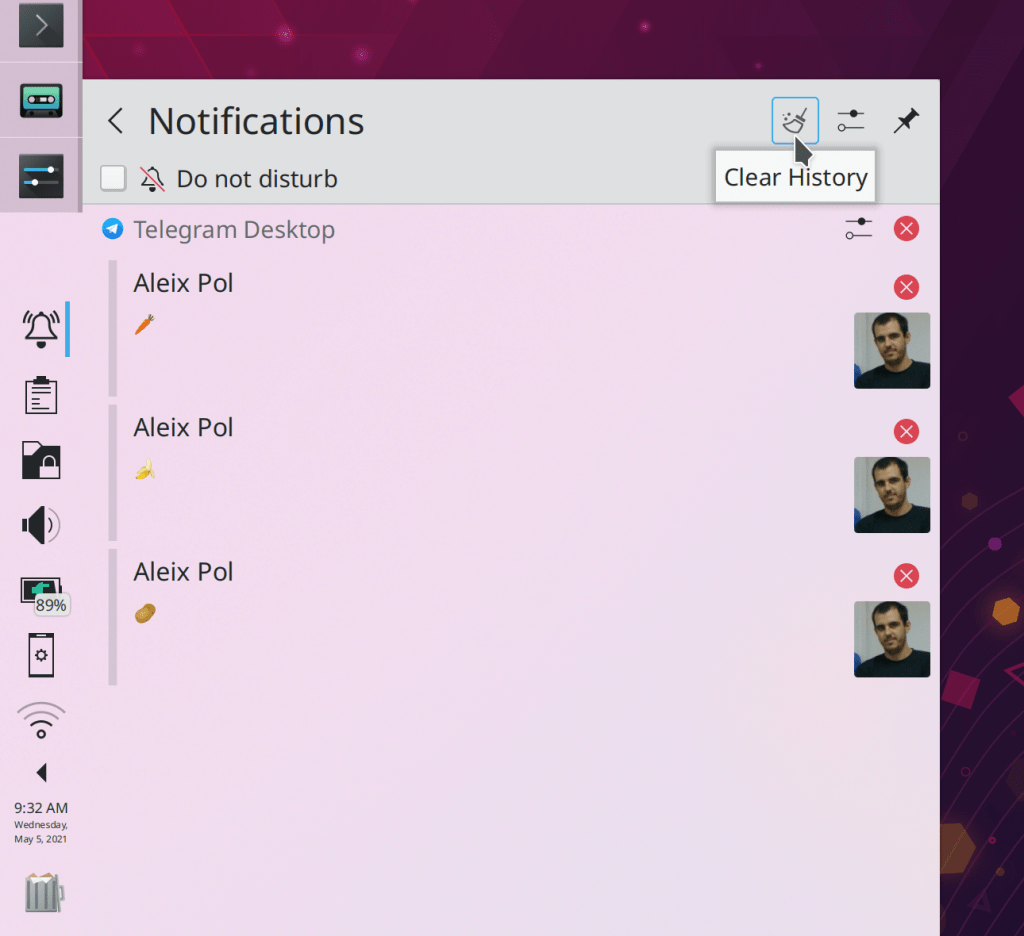
Task: Dismiss all Telegram Desktop notifications
Action: pos(906,229)
